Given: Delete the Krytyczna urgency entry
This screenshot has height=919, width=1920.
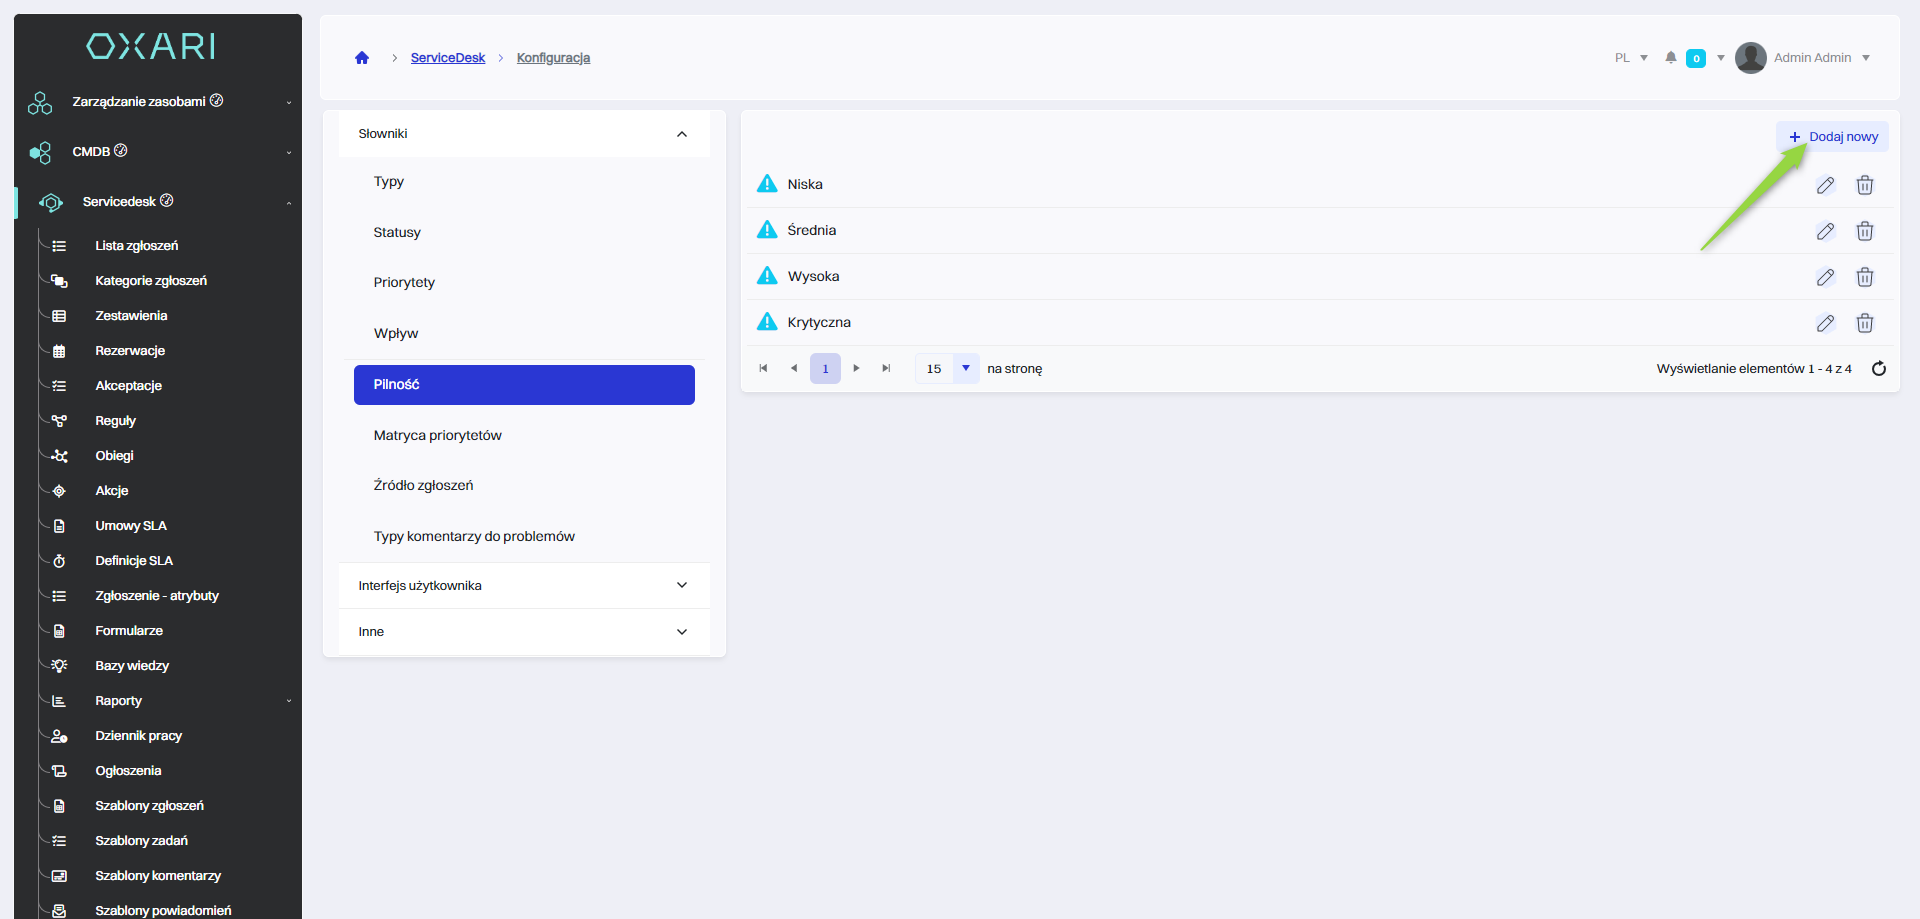Looking at the screenshot, I should pyautogui.click(x=1864, y=323).
